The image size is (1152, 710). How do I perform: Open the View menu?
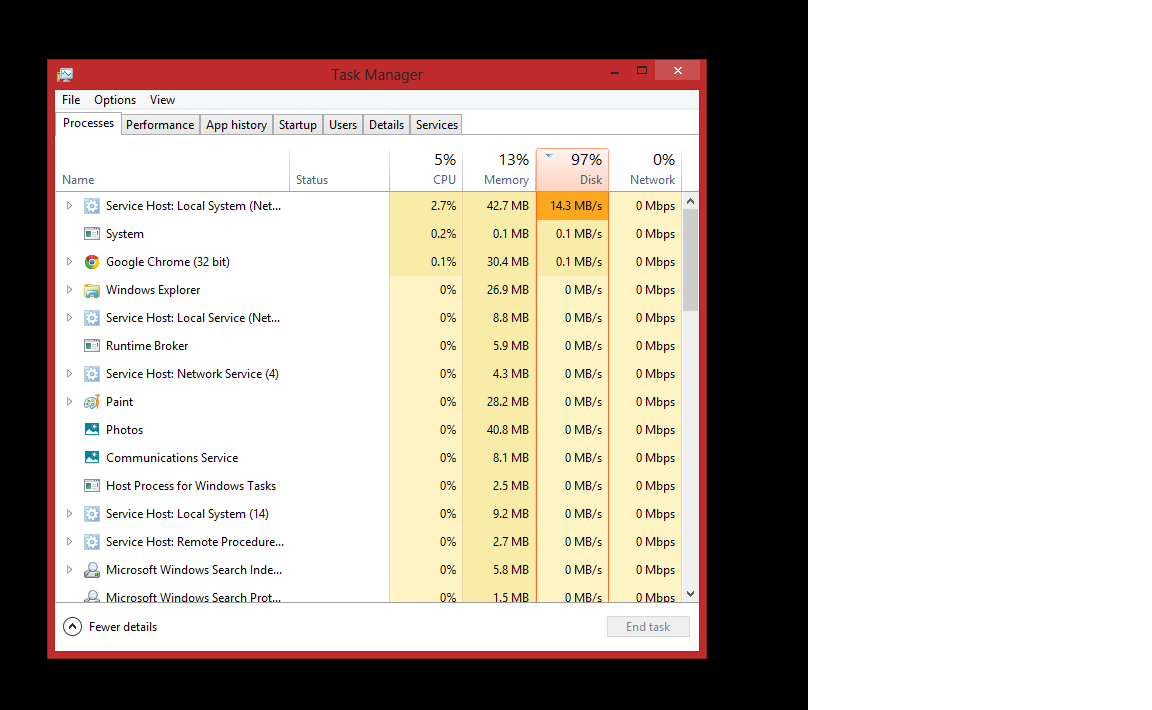point(162,100)
